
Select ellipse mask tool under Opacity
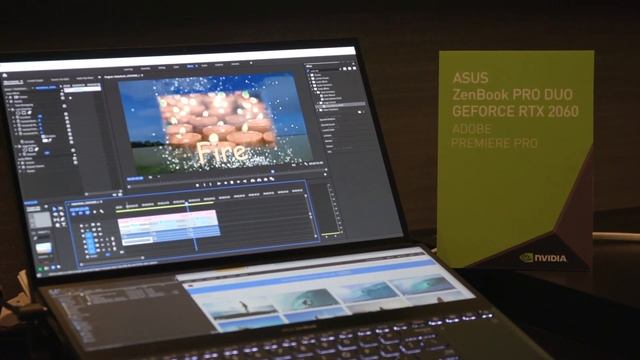pyautogui.click(x=18, y=113)
